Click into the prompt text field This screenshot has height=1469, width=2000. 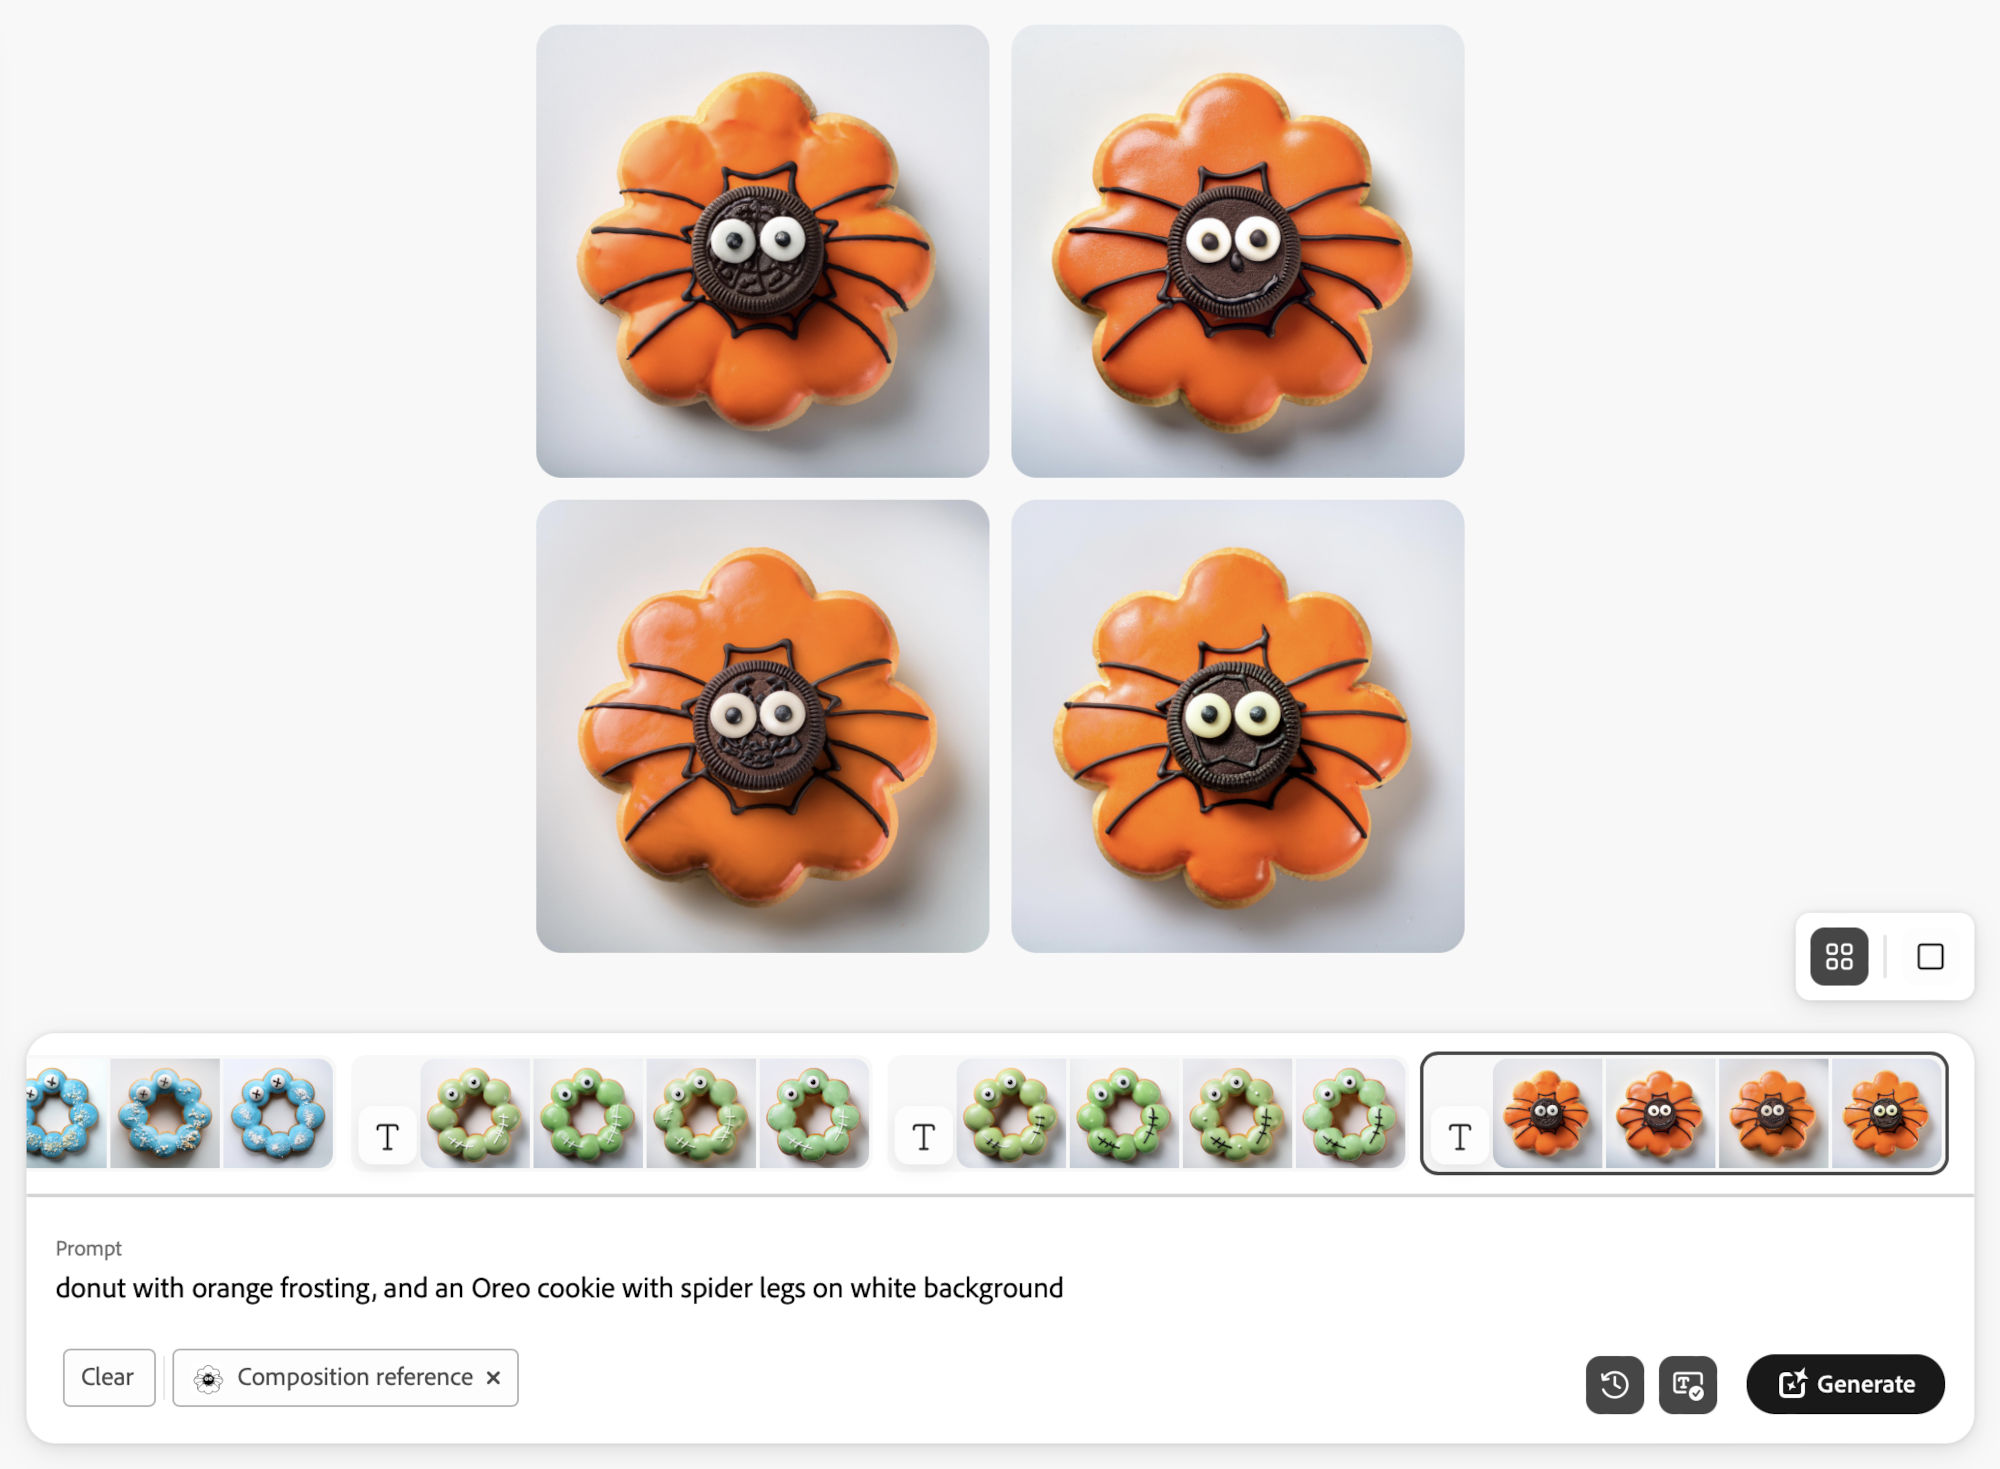1000,1288
